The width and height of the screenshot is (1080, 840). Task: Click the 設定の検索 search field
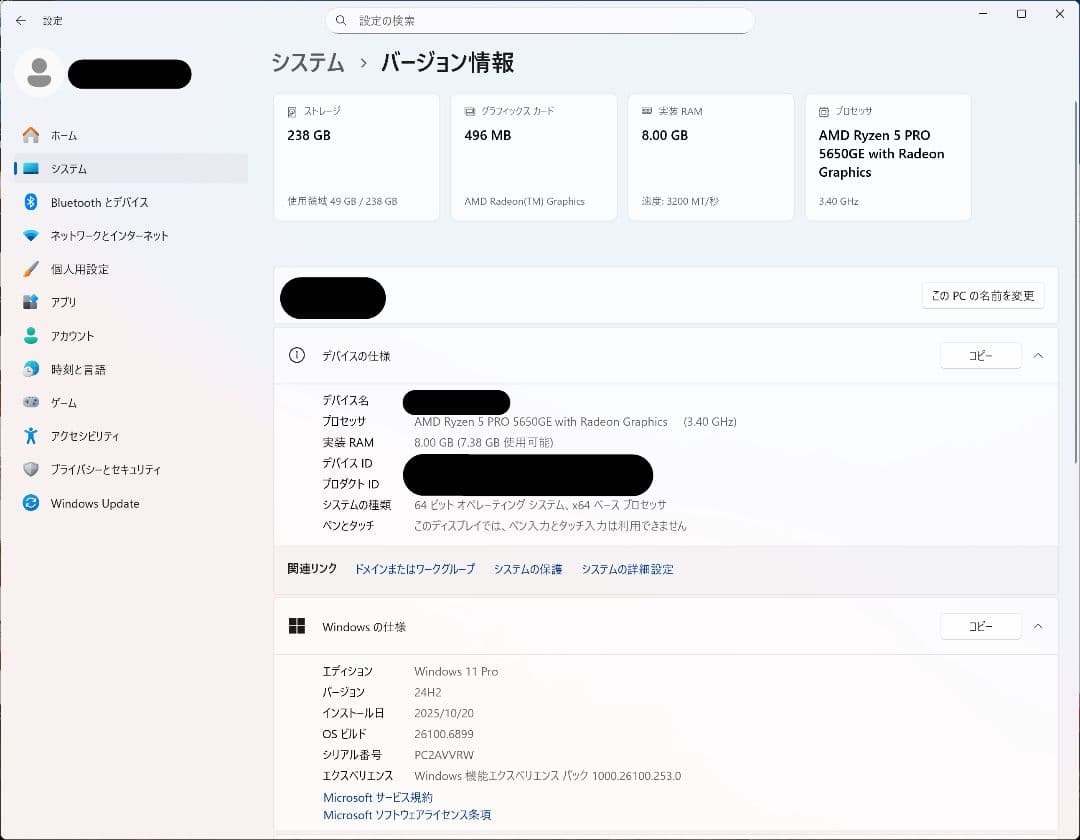[x=540, y=20]
